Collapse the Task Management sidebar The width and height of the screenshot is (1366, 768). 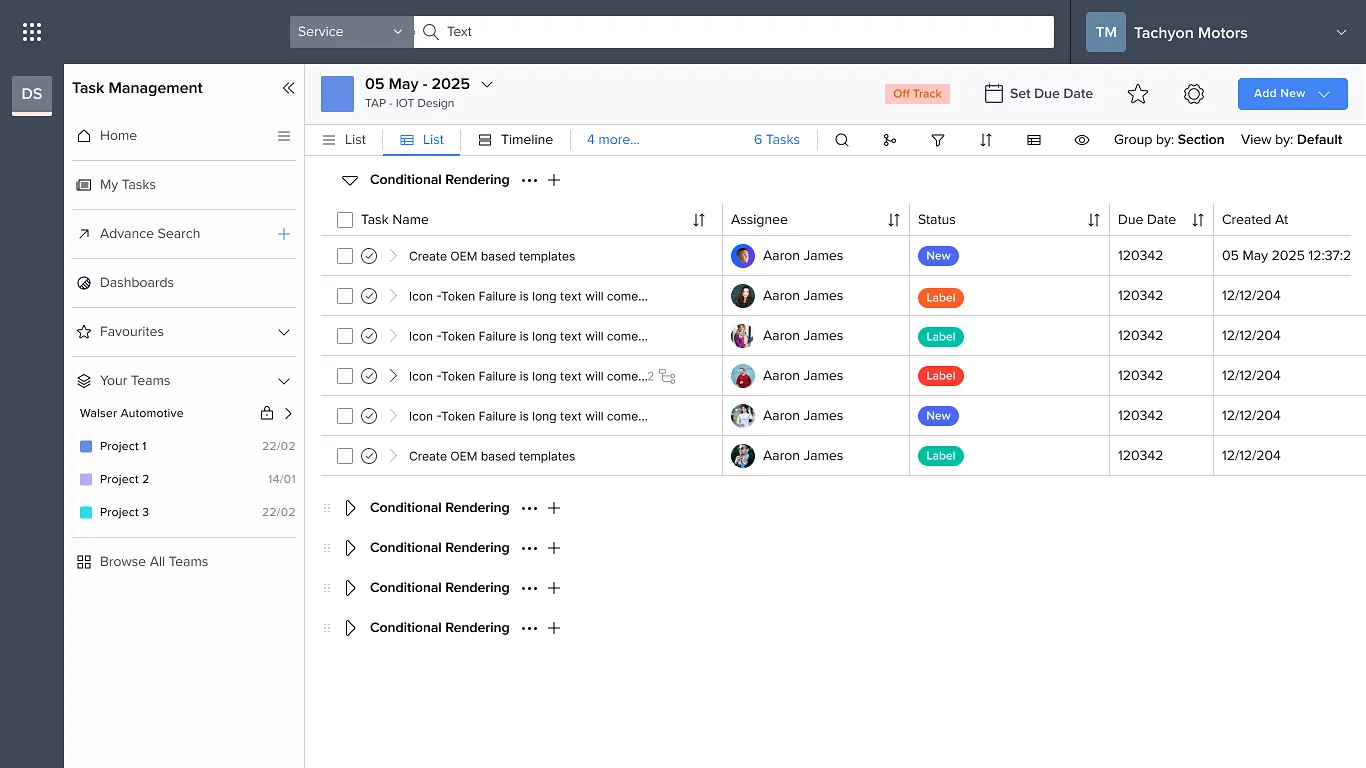coord(288,88)
